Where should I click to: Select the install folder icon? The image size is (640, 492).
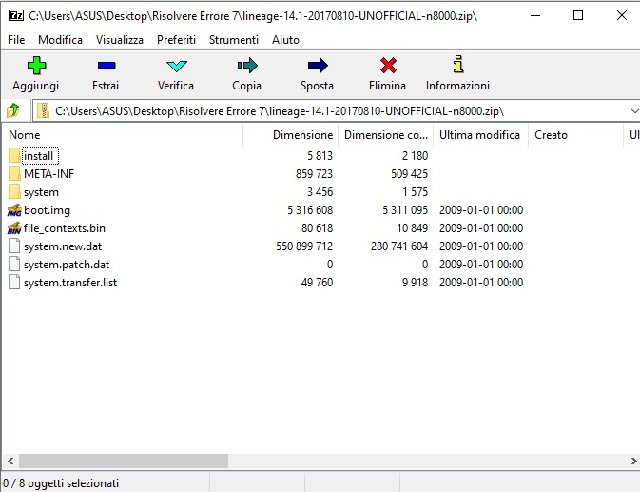pos(15,156)
